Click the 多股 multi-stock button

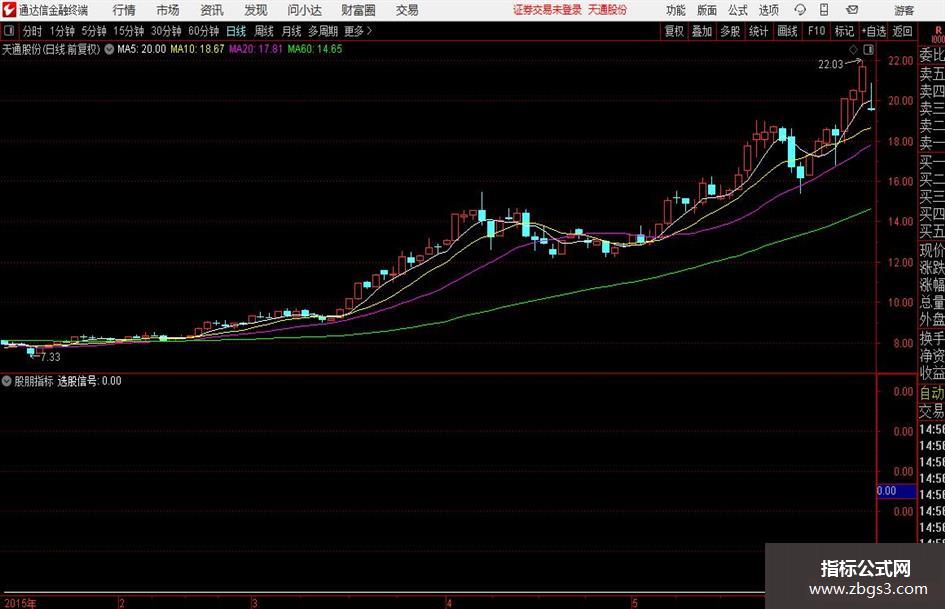pyautogui.click(x=730, y=31)
